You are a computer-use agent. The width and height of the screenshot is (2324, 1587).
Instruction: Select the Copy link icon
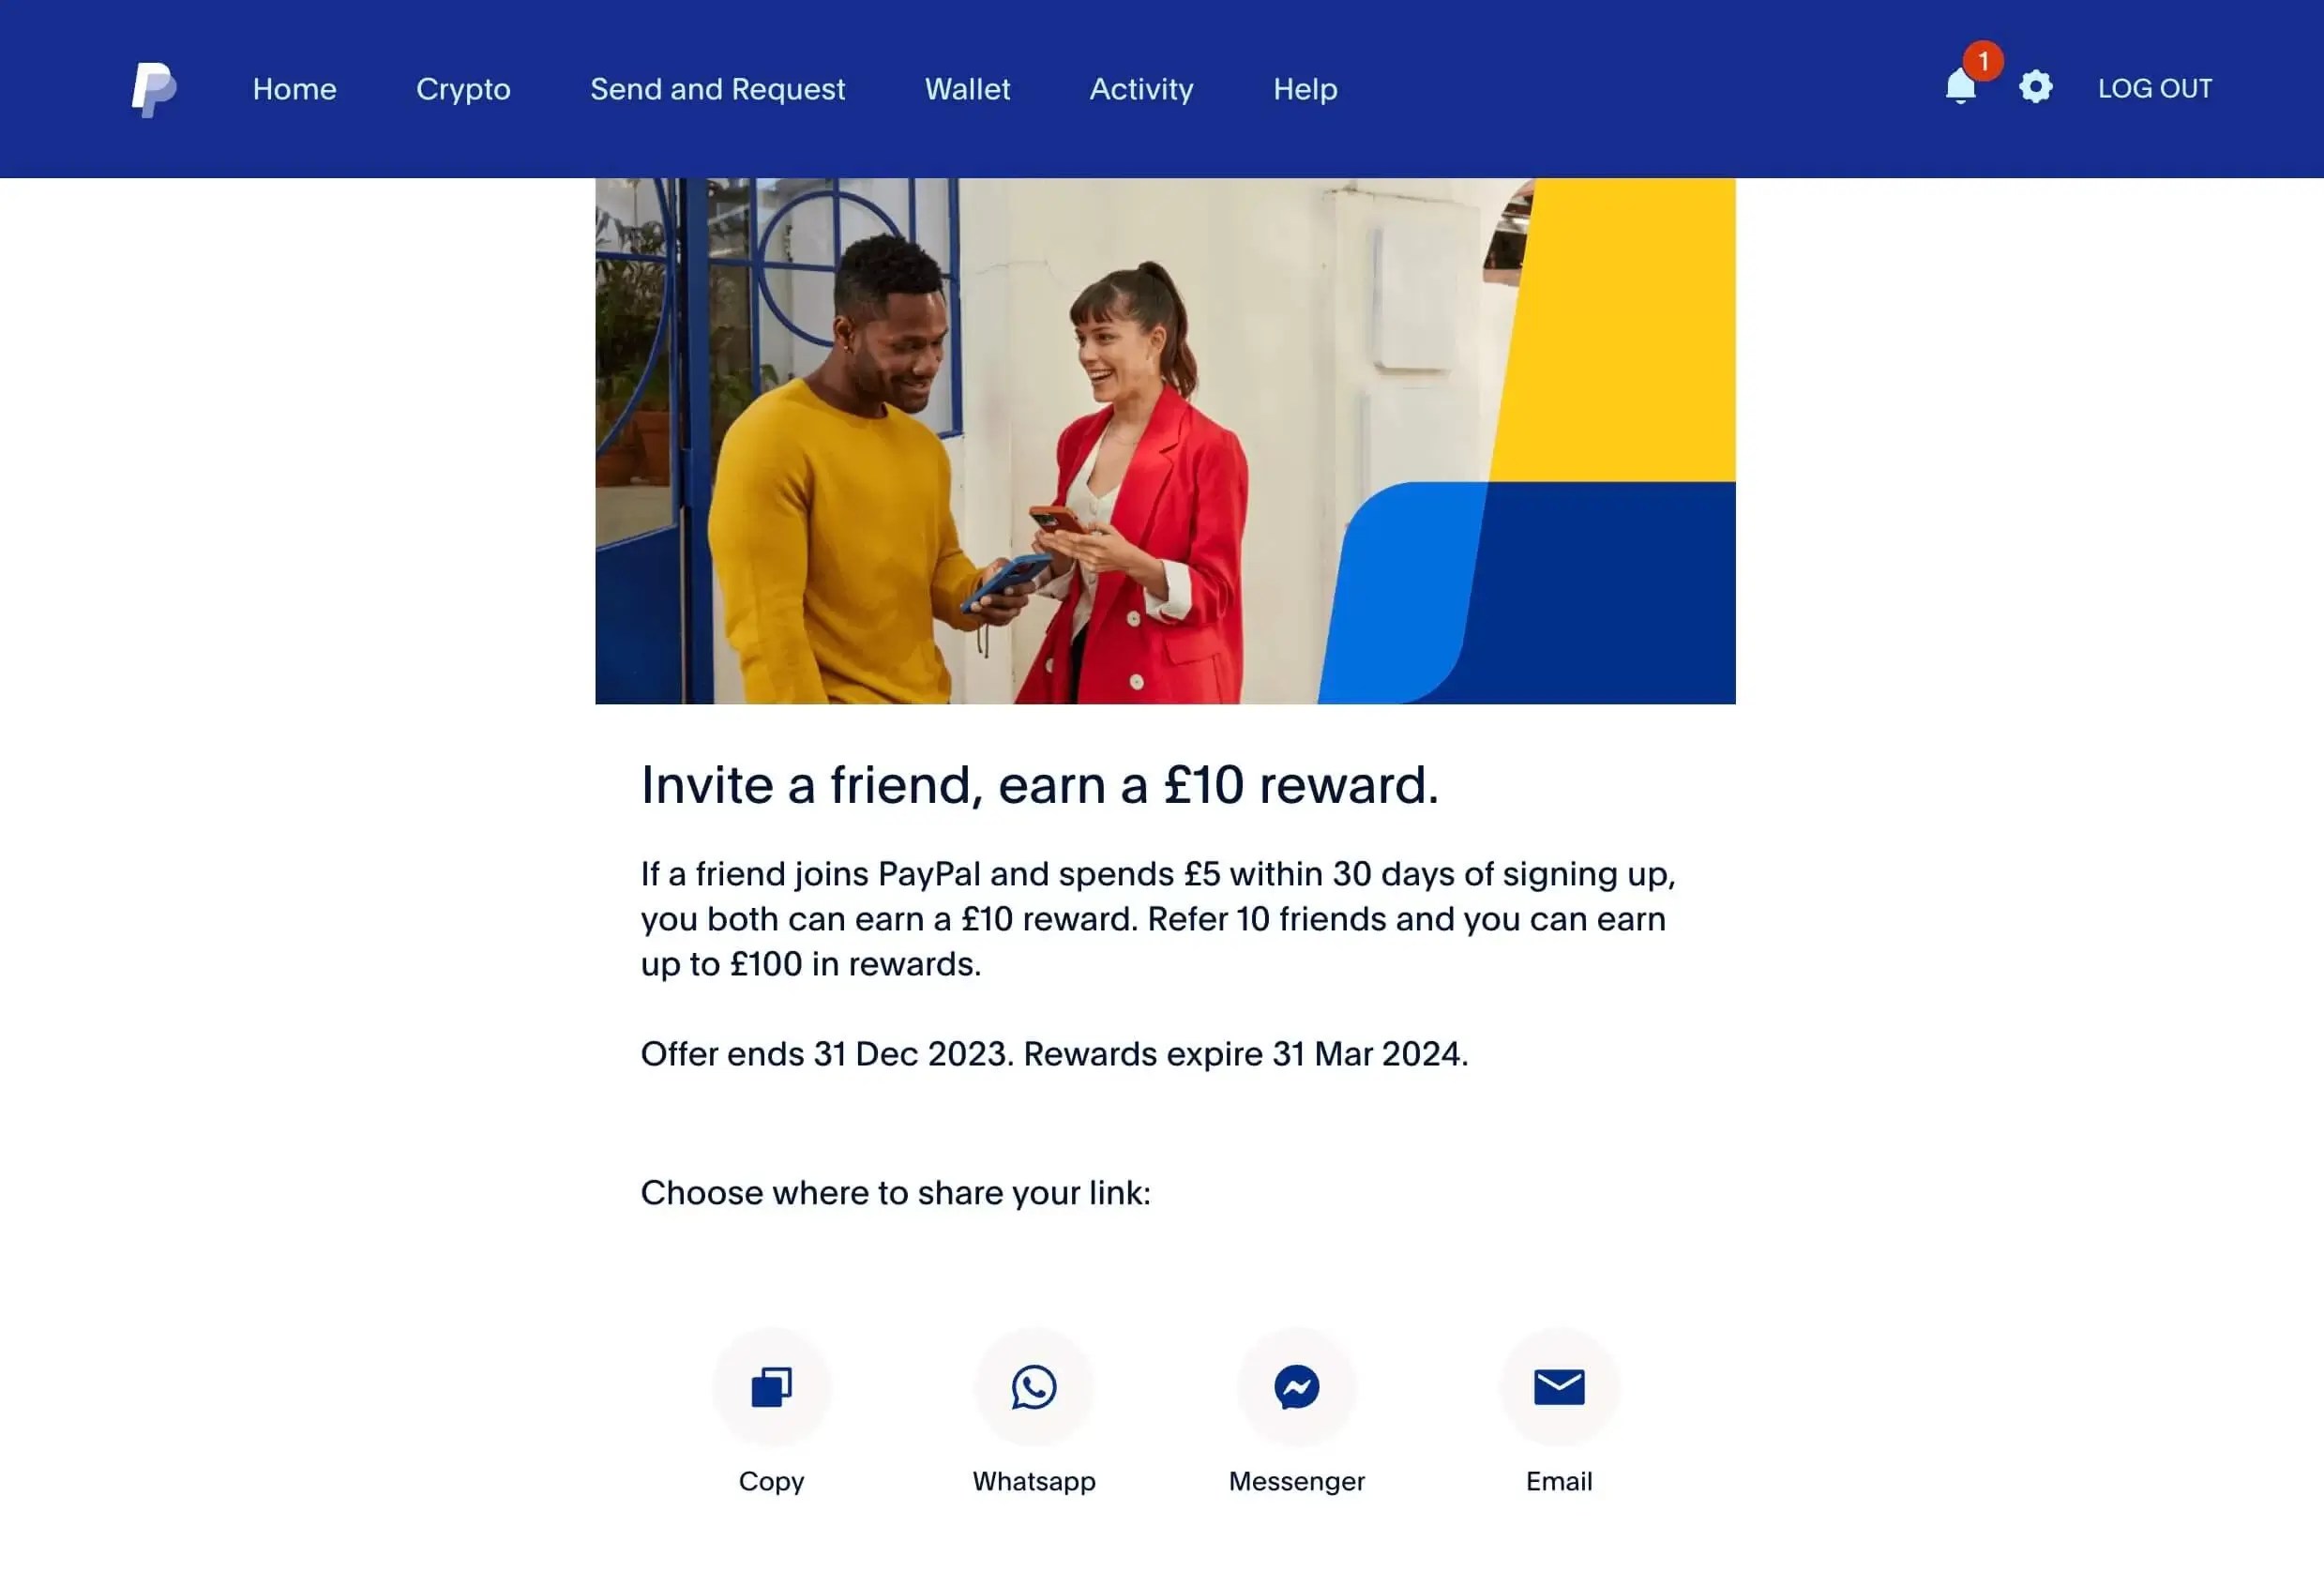(772, 1385)
